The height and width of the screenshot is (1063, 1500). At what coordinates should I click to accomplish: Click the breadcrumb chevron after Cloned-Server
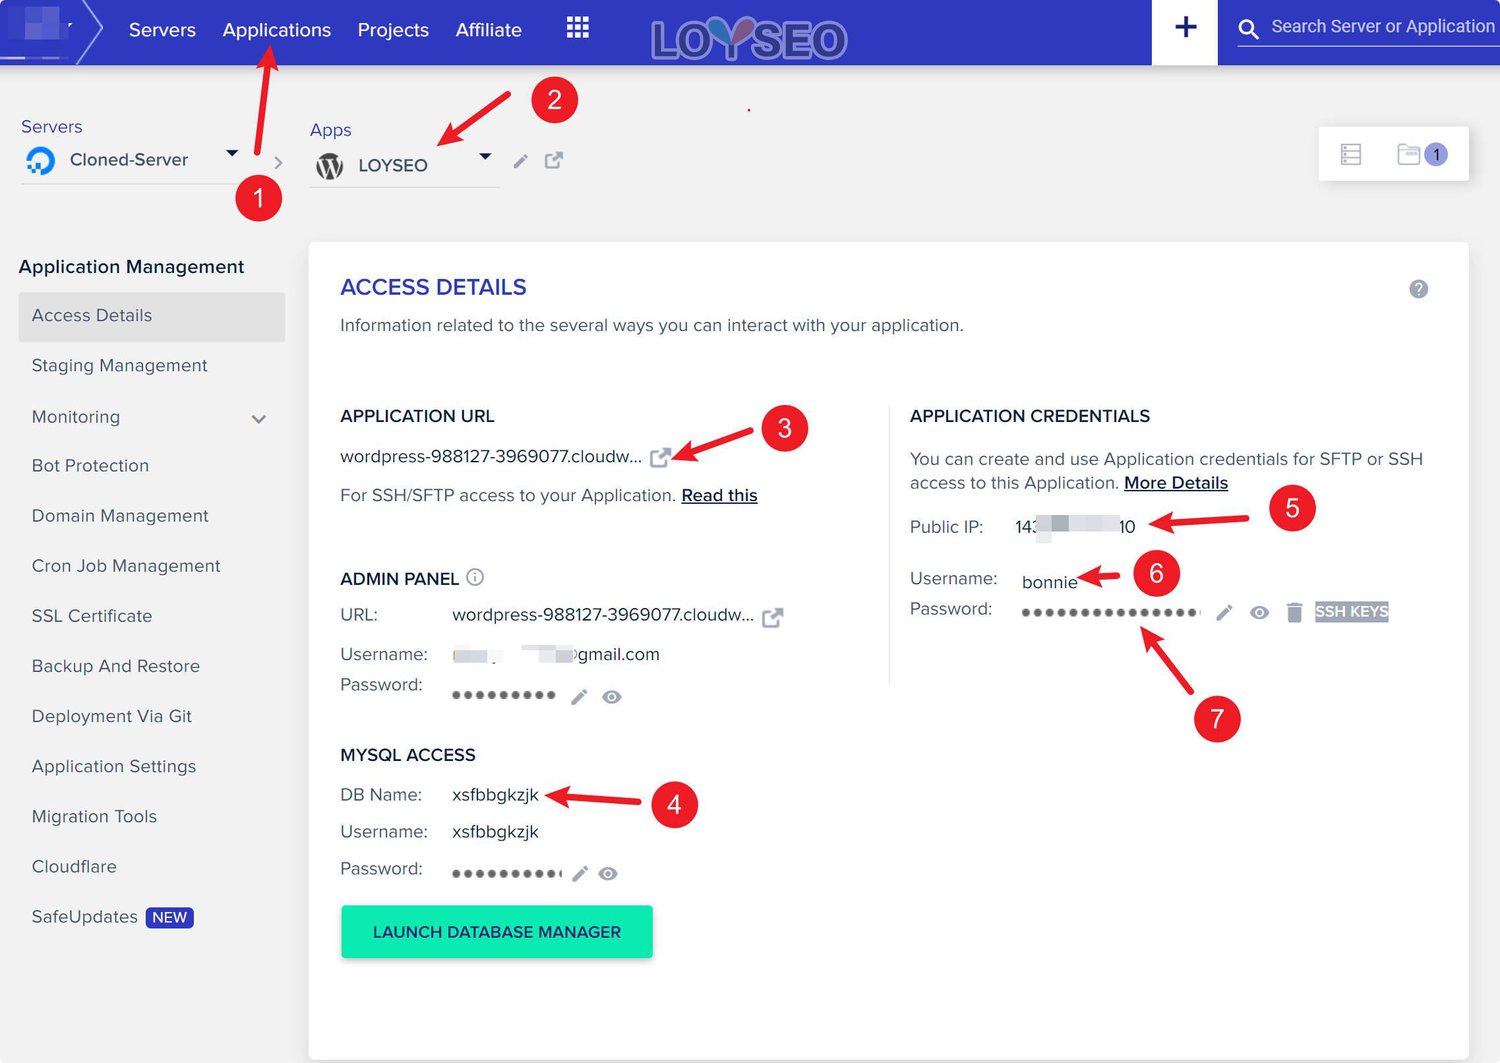click(278, 162)
